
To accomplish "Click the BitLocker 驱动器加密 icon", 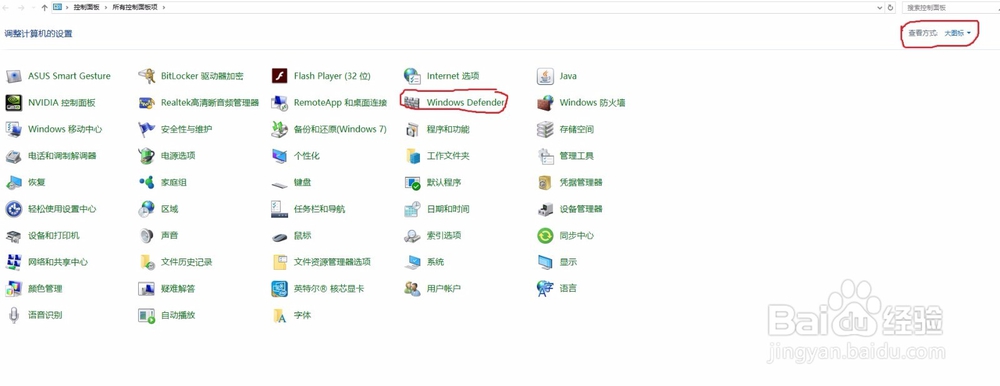I will [147, 77].
